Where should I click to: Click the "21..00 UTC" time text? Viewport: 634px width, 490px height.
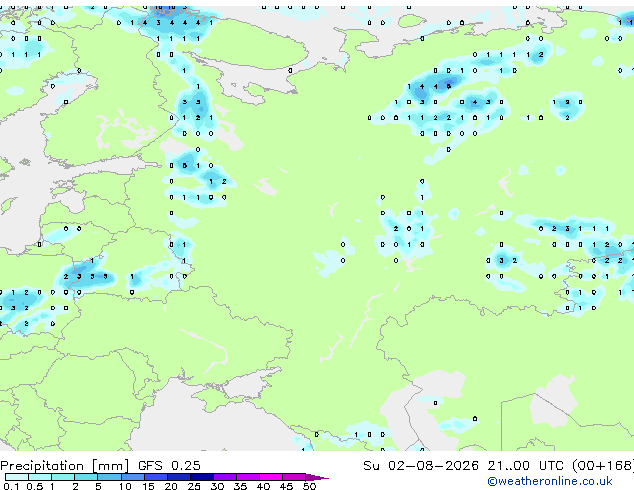click(x=525, y=466)
